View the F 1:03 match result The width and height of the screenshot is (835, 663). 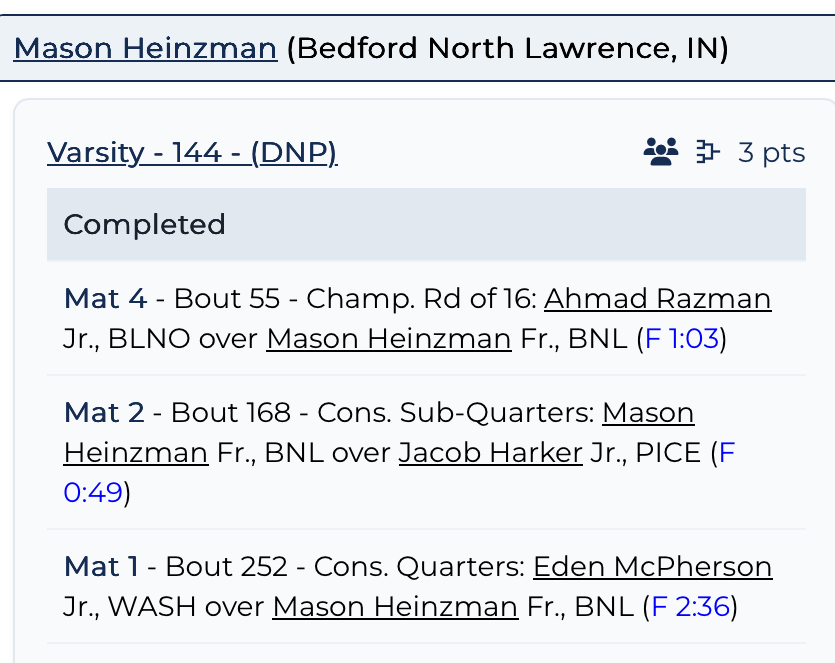click(682, 339)
